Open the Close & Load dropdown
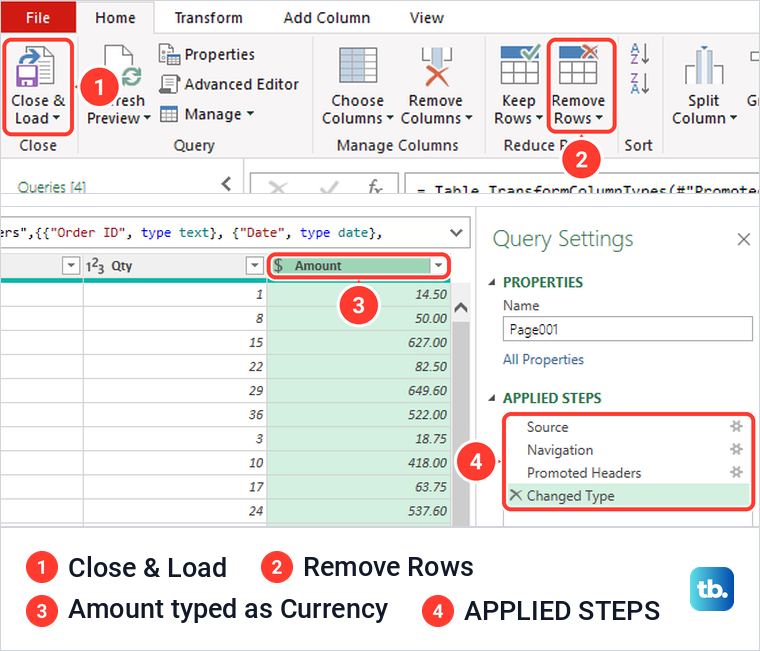 point(56,118)
